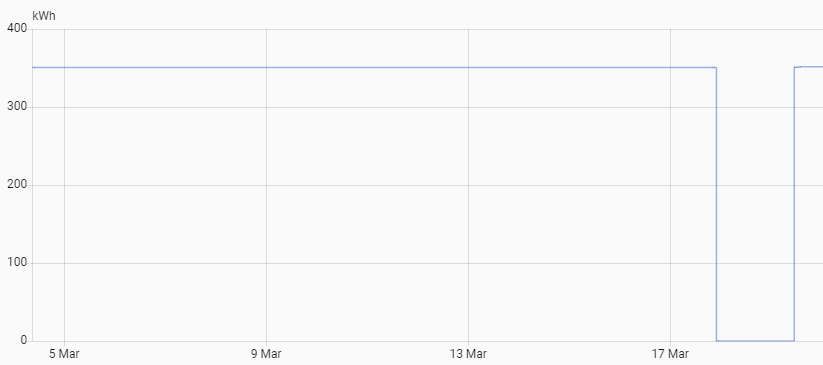The image size is (823, 365).
Task: Click the blue line at the 13 Mar gridline
Action: (x=468, y=67)
